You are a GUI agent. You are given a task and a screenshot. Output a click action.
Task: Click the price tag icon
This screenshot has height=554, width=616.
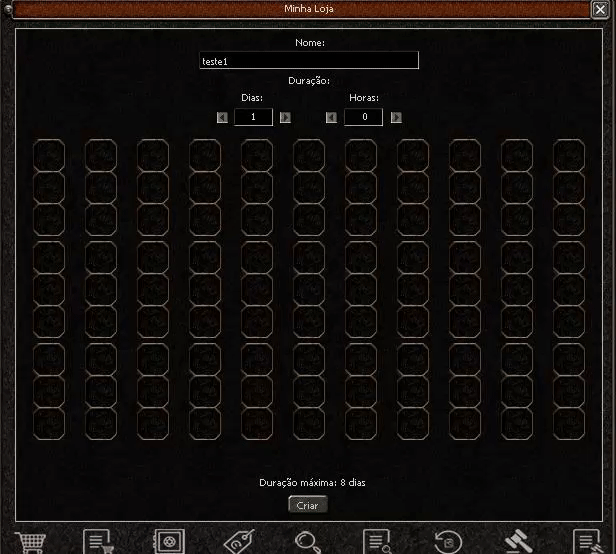[239, 542]
